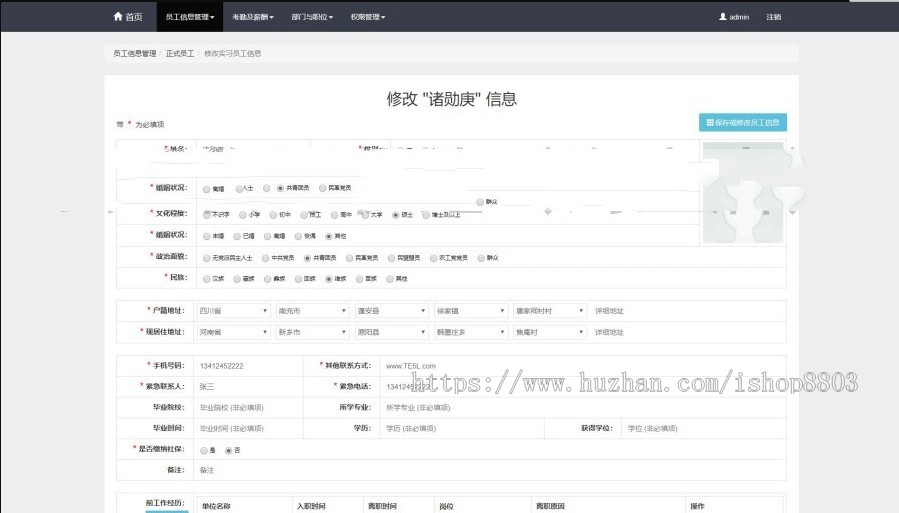
Task: Open 现居住地址 city dropdown showing 新乡市
Action: (312, 332)
